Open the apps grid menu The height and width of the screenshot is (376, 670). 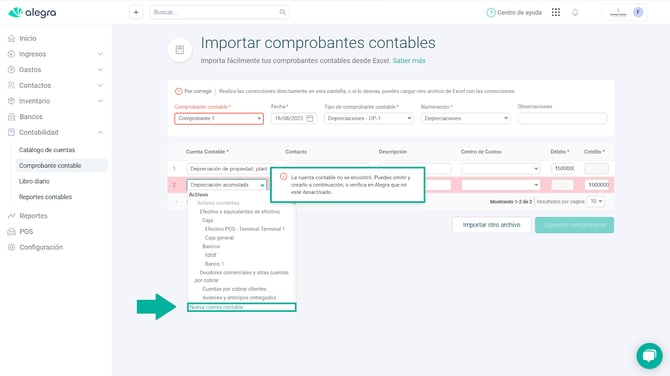point(555,12)
